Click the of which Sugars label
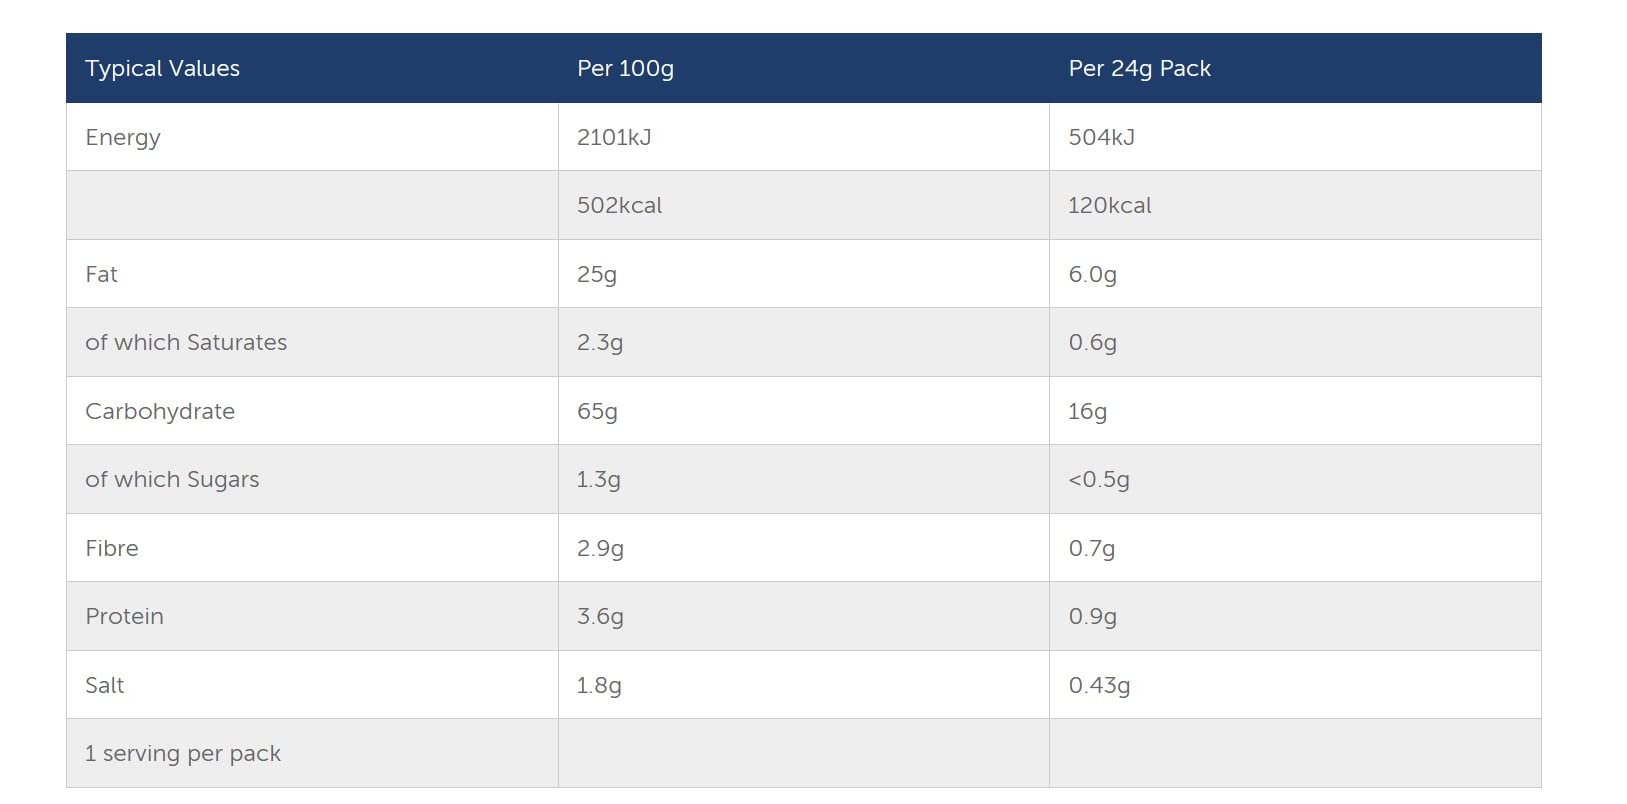This screenshot has width=1627, height=804. (x=172, y=480)
